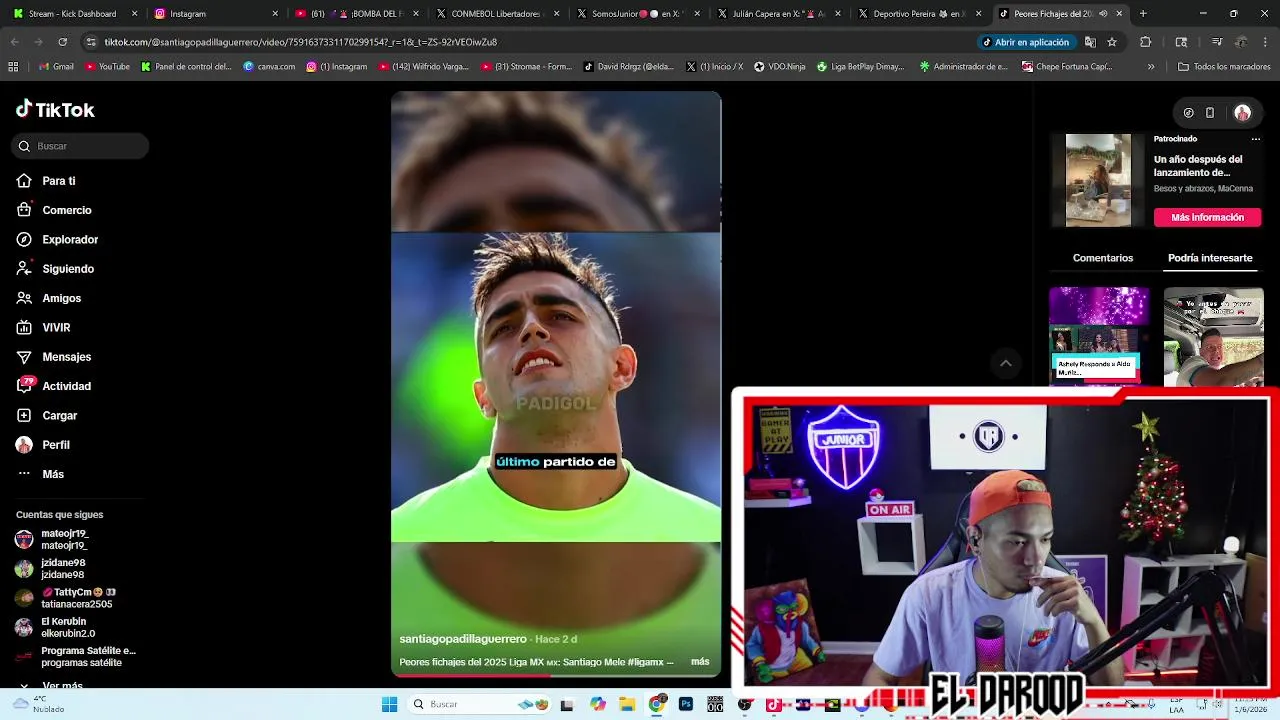Switch to the Instagram tab

coord(215,14)
